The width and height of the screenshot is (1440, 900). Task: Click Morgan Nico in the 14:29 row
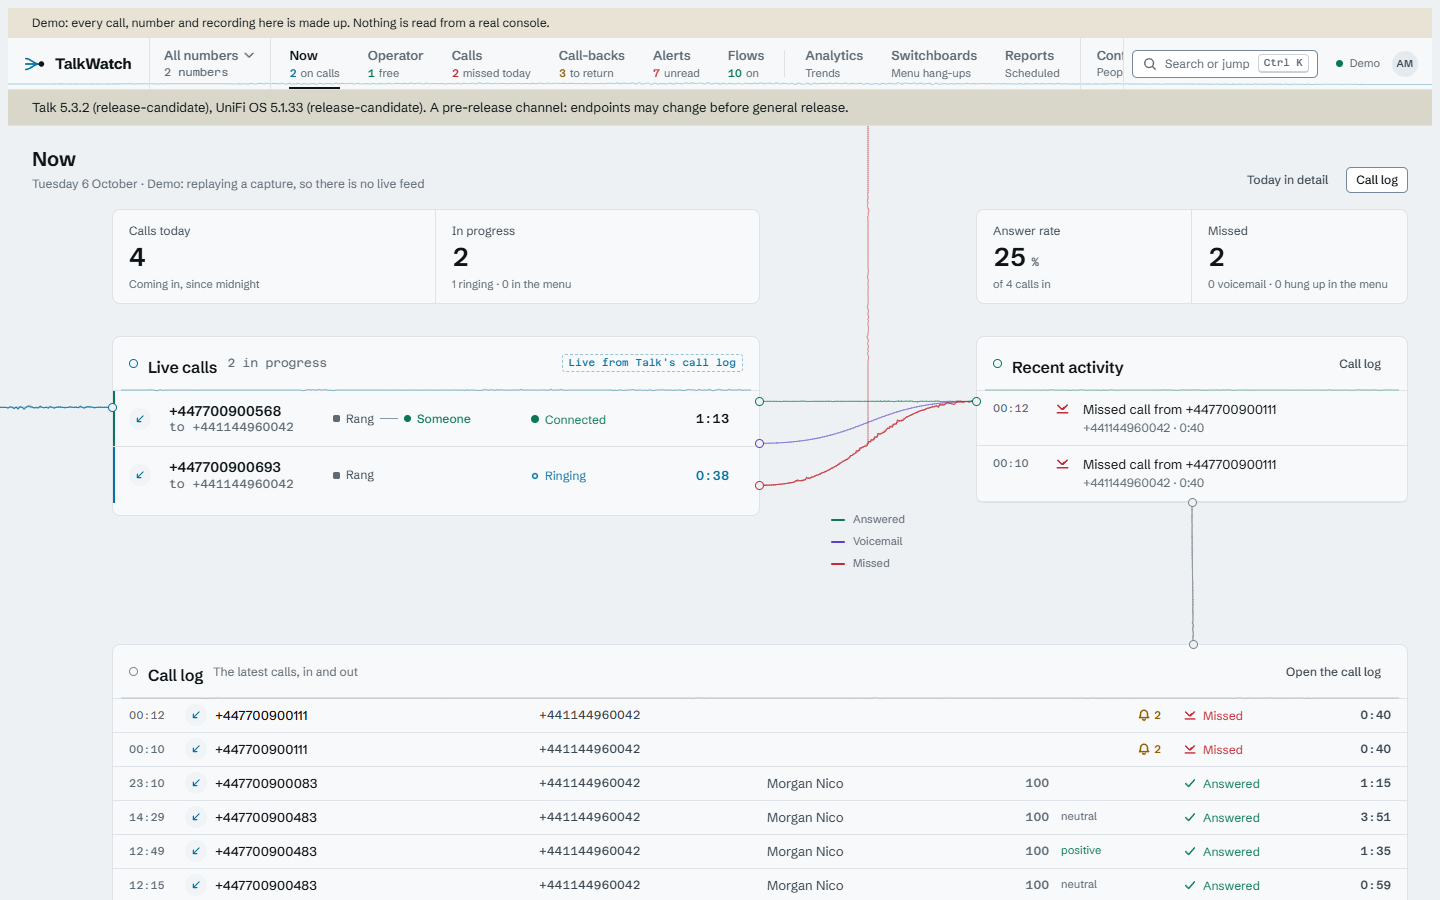point(805,818)
